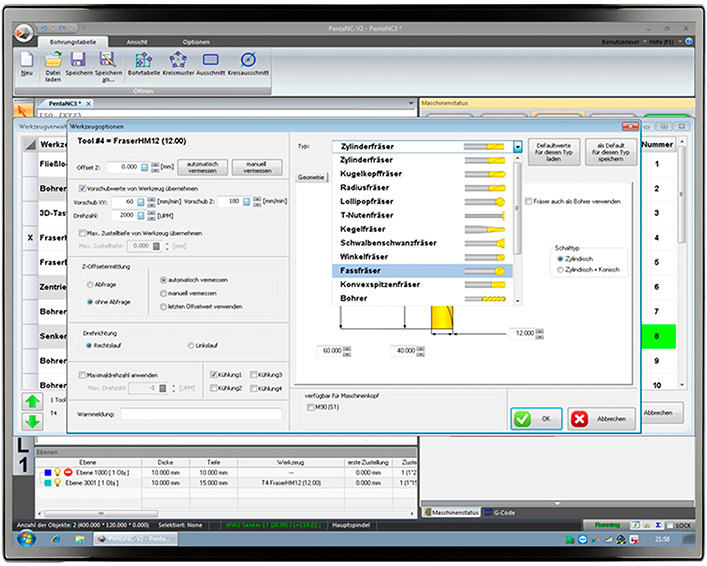
Task: Switch to the Ansicht ribbon tab
Action: [136, 41]
